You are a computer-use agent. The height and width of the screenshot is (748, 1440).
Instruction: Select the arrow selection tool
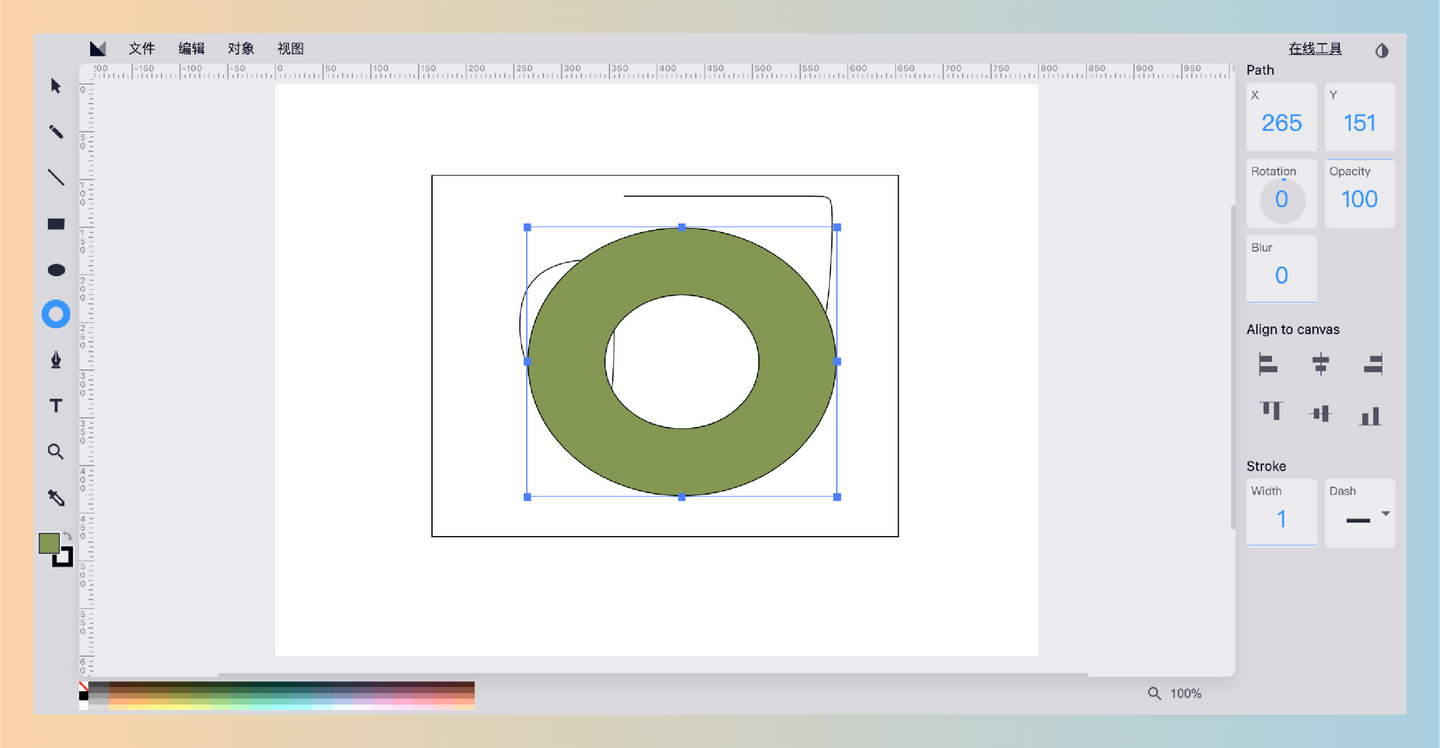click(x=56, y=86)
